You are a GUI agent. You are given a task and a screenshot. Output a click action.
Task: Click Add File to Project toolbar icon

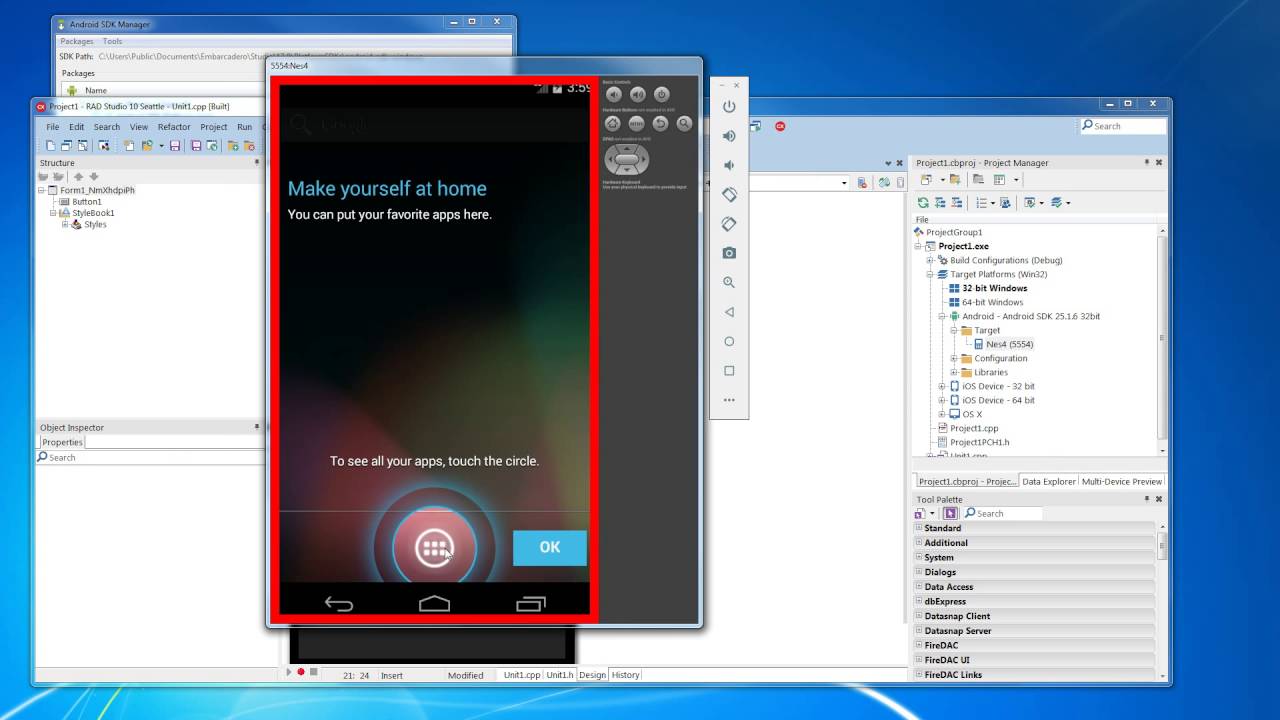coord(233,146)
